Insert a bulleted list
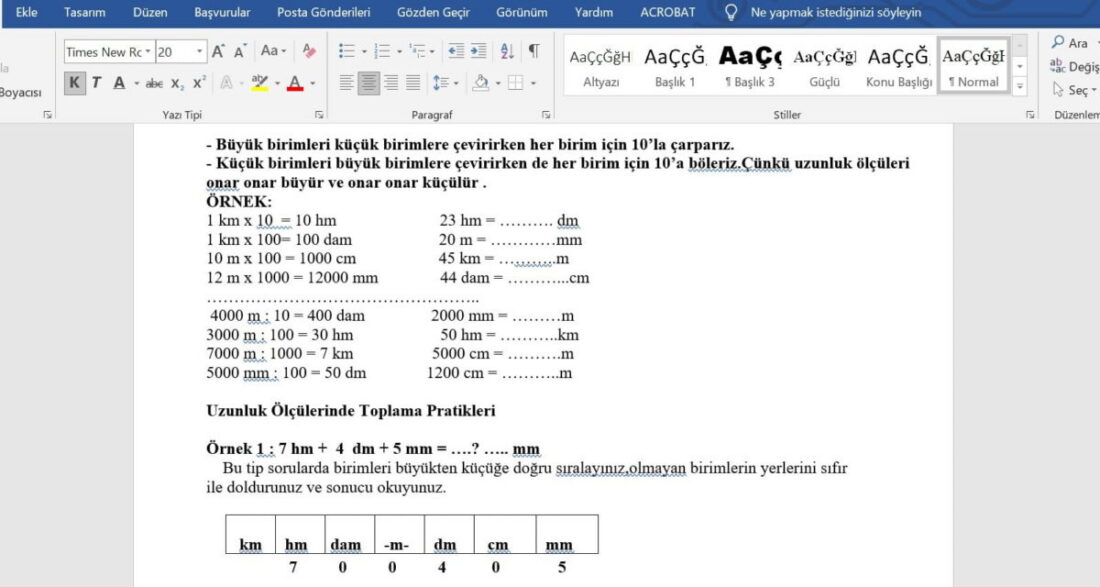Image resolution: width=1100 pixels, height=587 pixels. tap(347, 50)
